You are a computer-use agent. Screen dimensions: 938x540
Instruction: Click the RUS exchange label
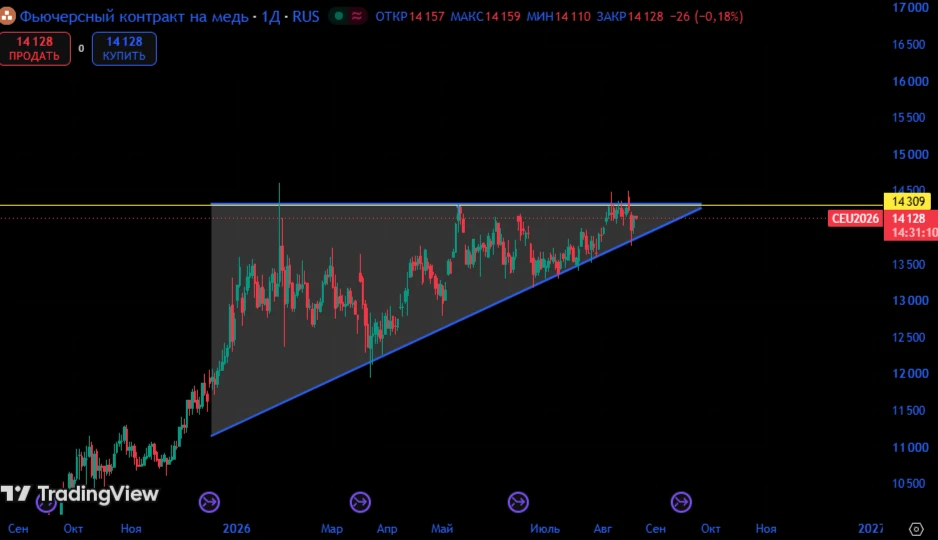[306, 16]
